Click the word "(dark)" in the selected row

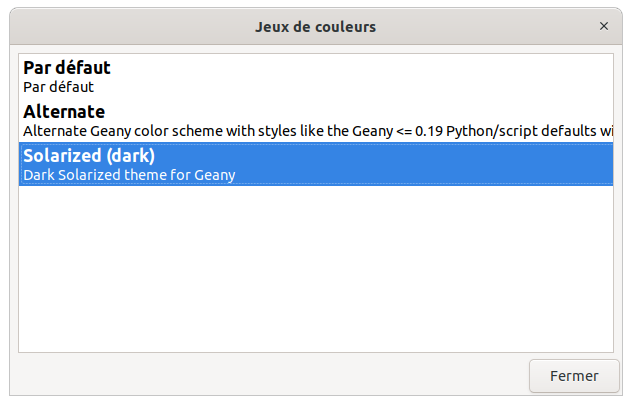click(x=131, y=156)
